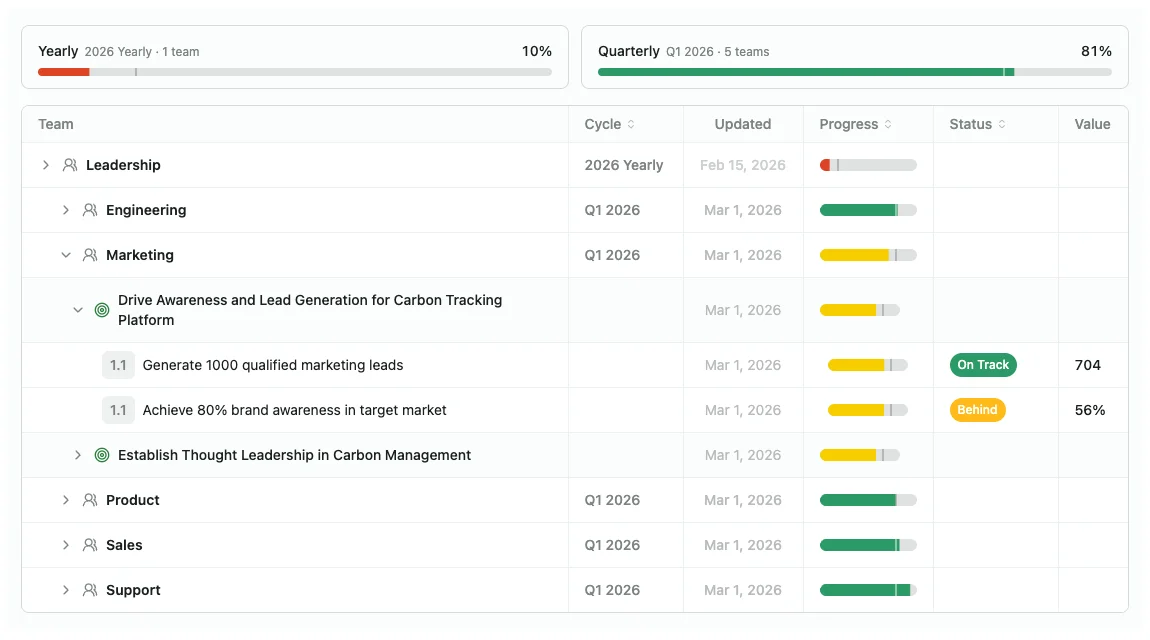This screenshot has width=1150, height=640.
Task: Expand the Leadership team row
Action: coord(45,165)
